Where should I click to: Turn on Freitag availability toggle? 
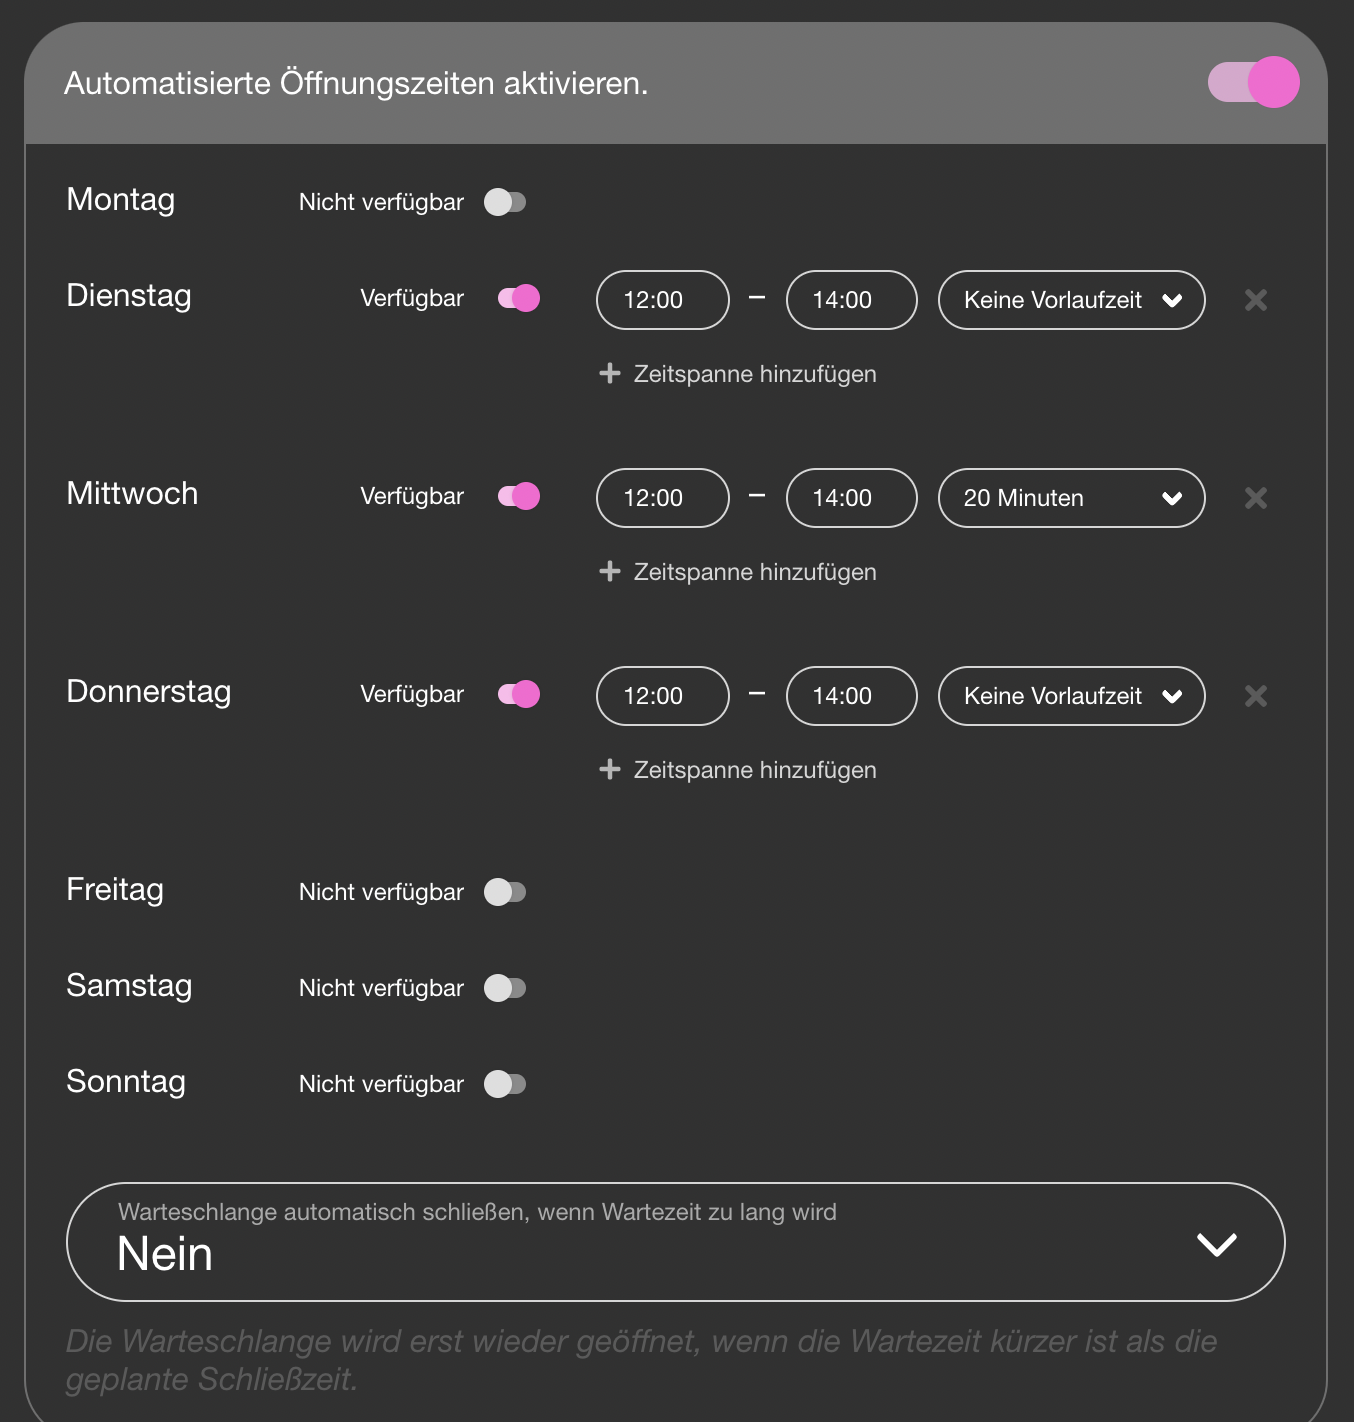(505, 892)
